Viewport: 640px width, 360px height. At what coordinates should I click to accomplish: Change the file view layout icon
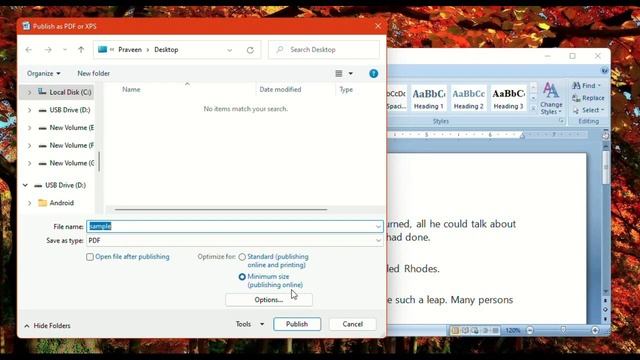click(x=339, y=73)
